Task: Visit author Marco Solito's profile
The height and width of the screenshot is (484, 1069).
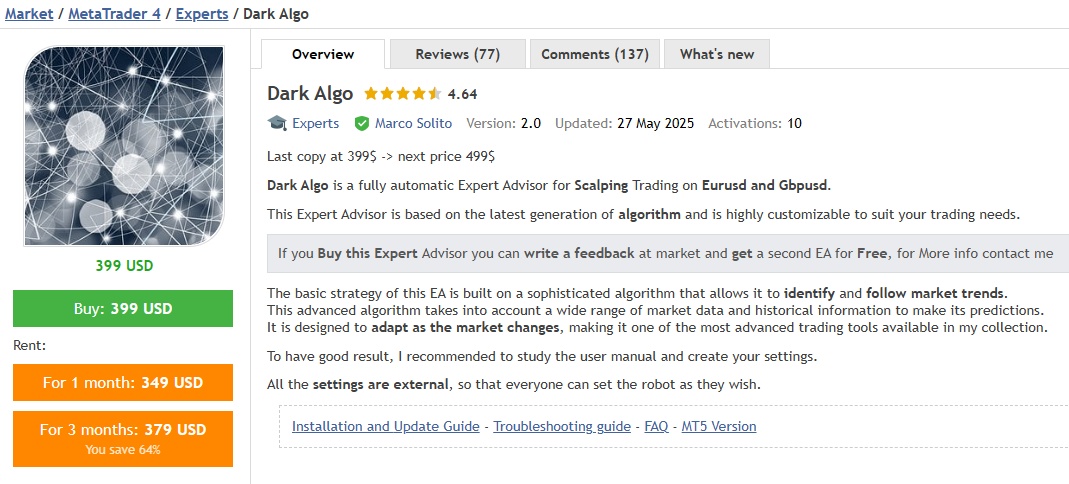Action: click(413, 123)
